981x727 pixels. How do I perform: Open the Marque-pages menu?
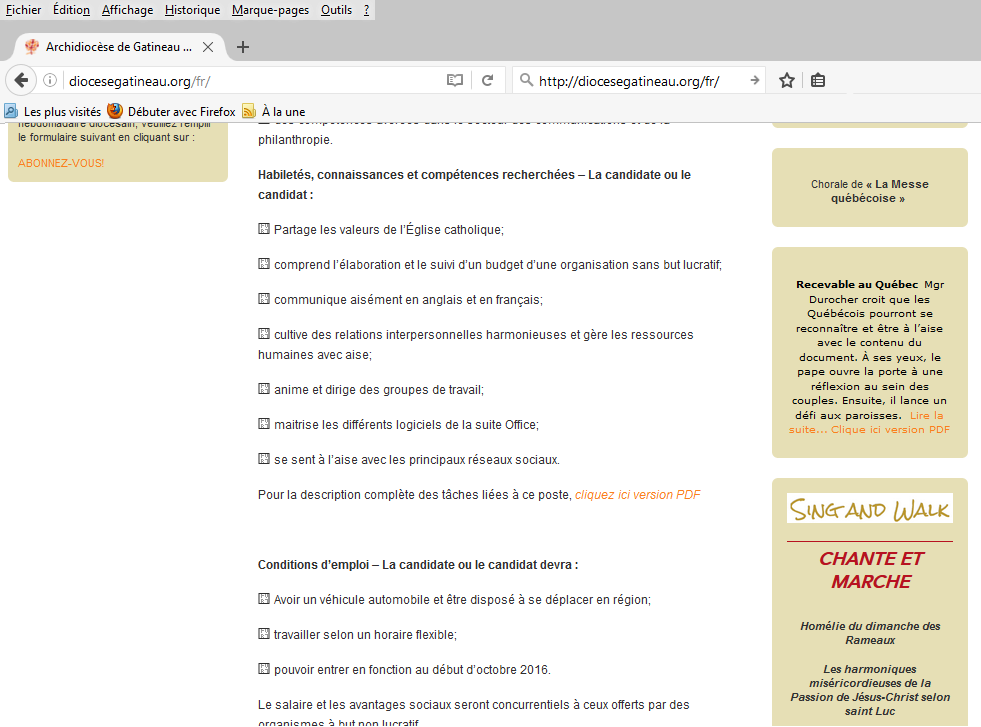[x=270, y=10]
